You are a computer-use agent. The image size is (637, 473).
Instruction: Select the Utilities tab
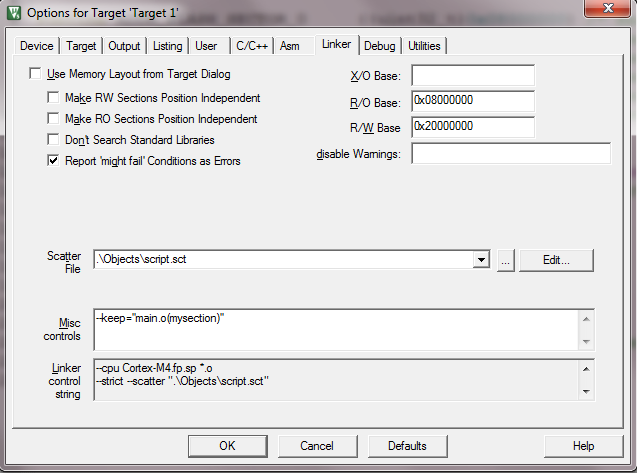pos(424,46)
